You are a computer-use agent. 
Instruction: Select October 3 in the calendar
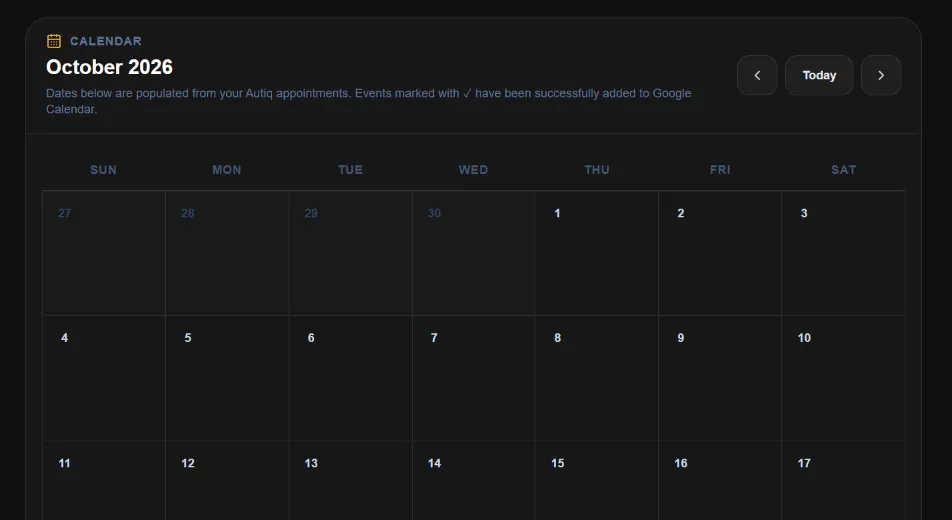coord(843,253)
